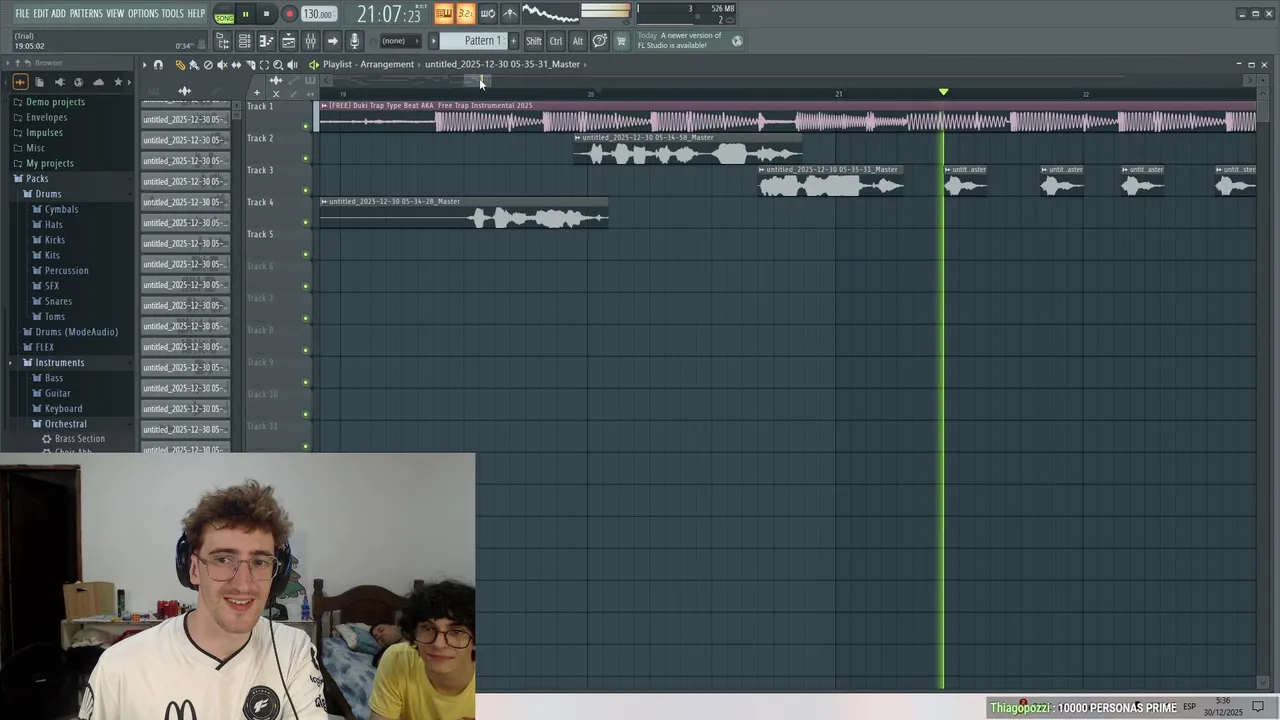Open the snap magnet dropdown in playlist
The width and height of the screenshot is (1280, 720).
(158, 65)
